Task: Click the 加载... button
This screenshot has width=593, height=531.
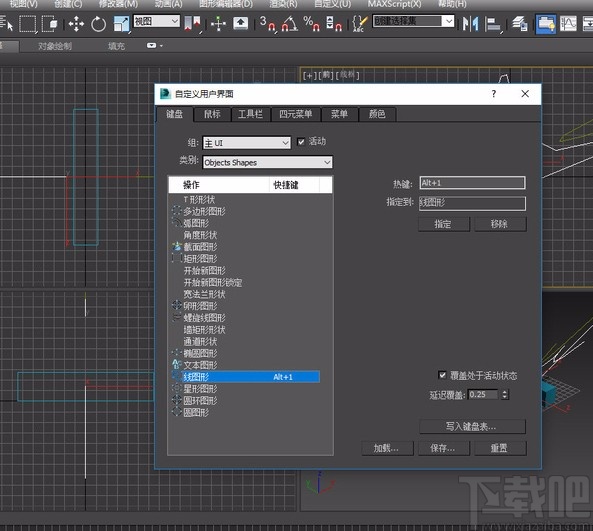Action: [387, 449]
